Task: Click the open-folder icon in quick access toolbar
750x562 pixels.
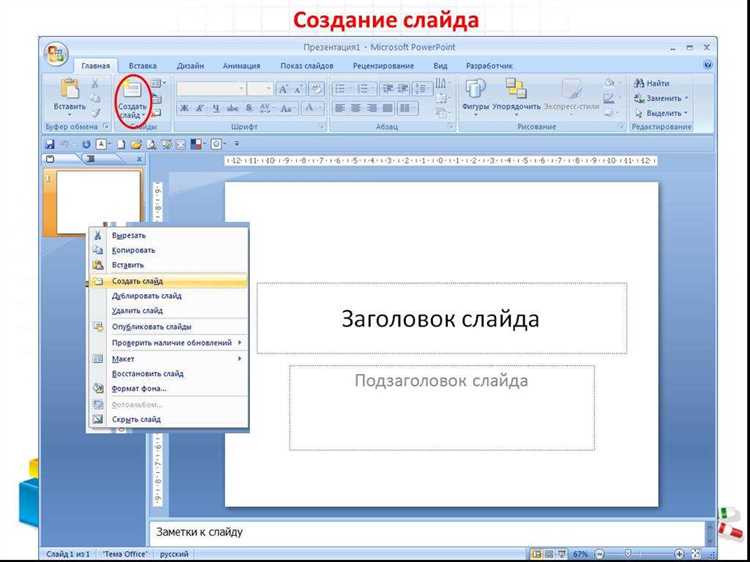Action: tap(137, 144)
